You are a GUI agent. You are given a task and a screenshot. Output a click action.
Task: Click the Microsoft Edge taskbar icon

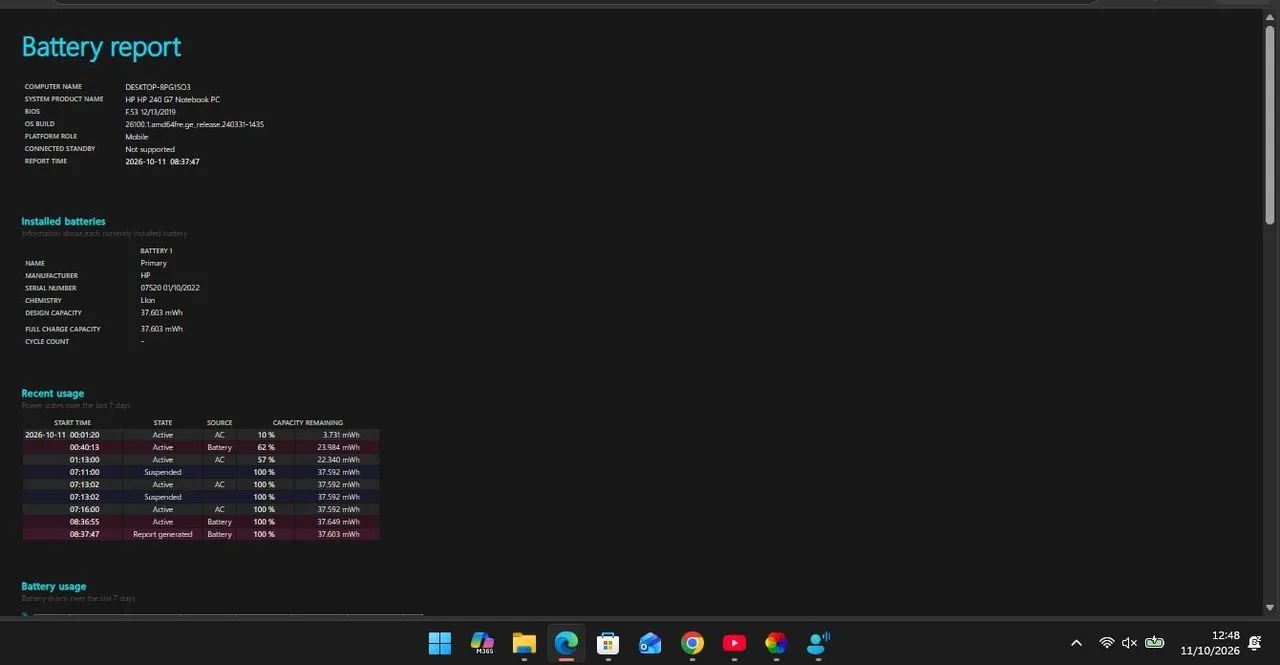[x=566, y=643]
